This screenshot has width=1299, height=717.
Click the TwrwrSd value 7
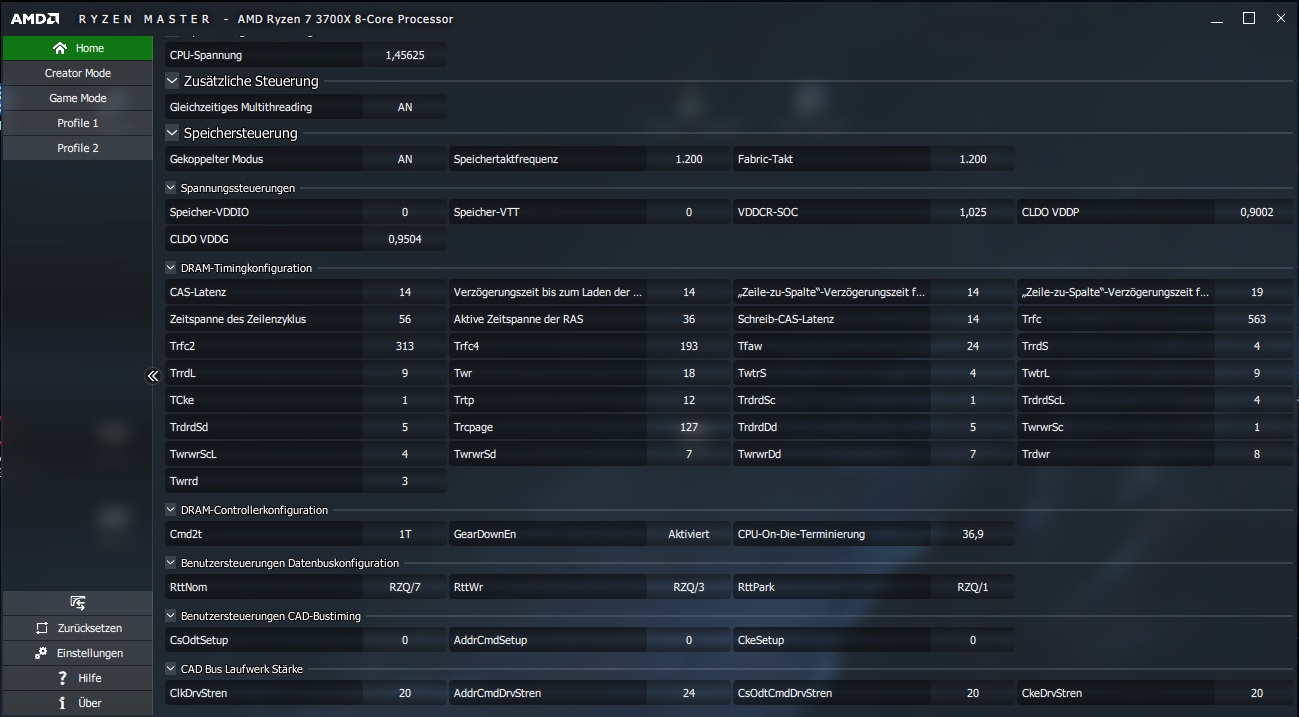point(689,454)
